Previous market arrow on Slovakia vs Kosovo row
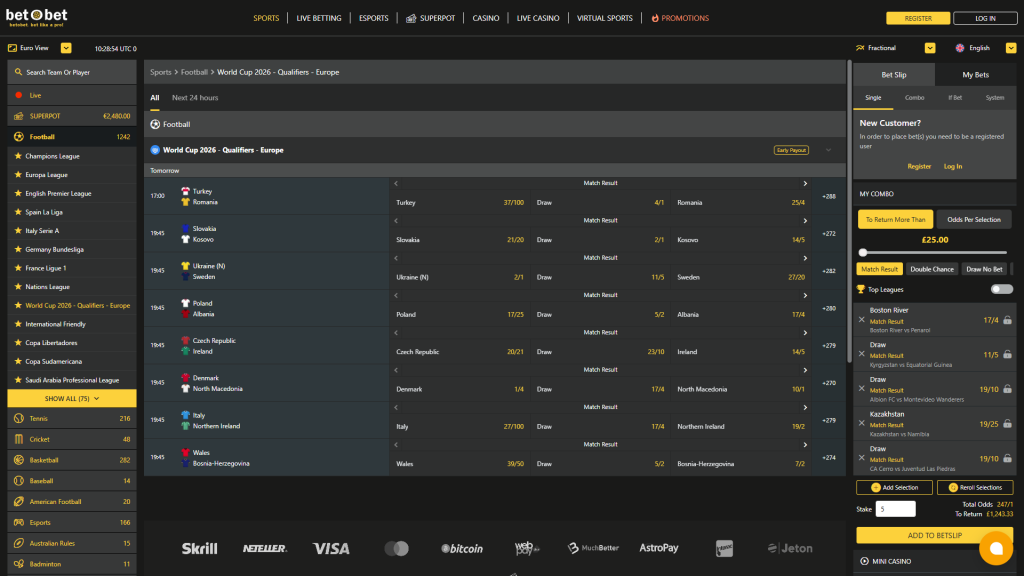 point(396,221)
